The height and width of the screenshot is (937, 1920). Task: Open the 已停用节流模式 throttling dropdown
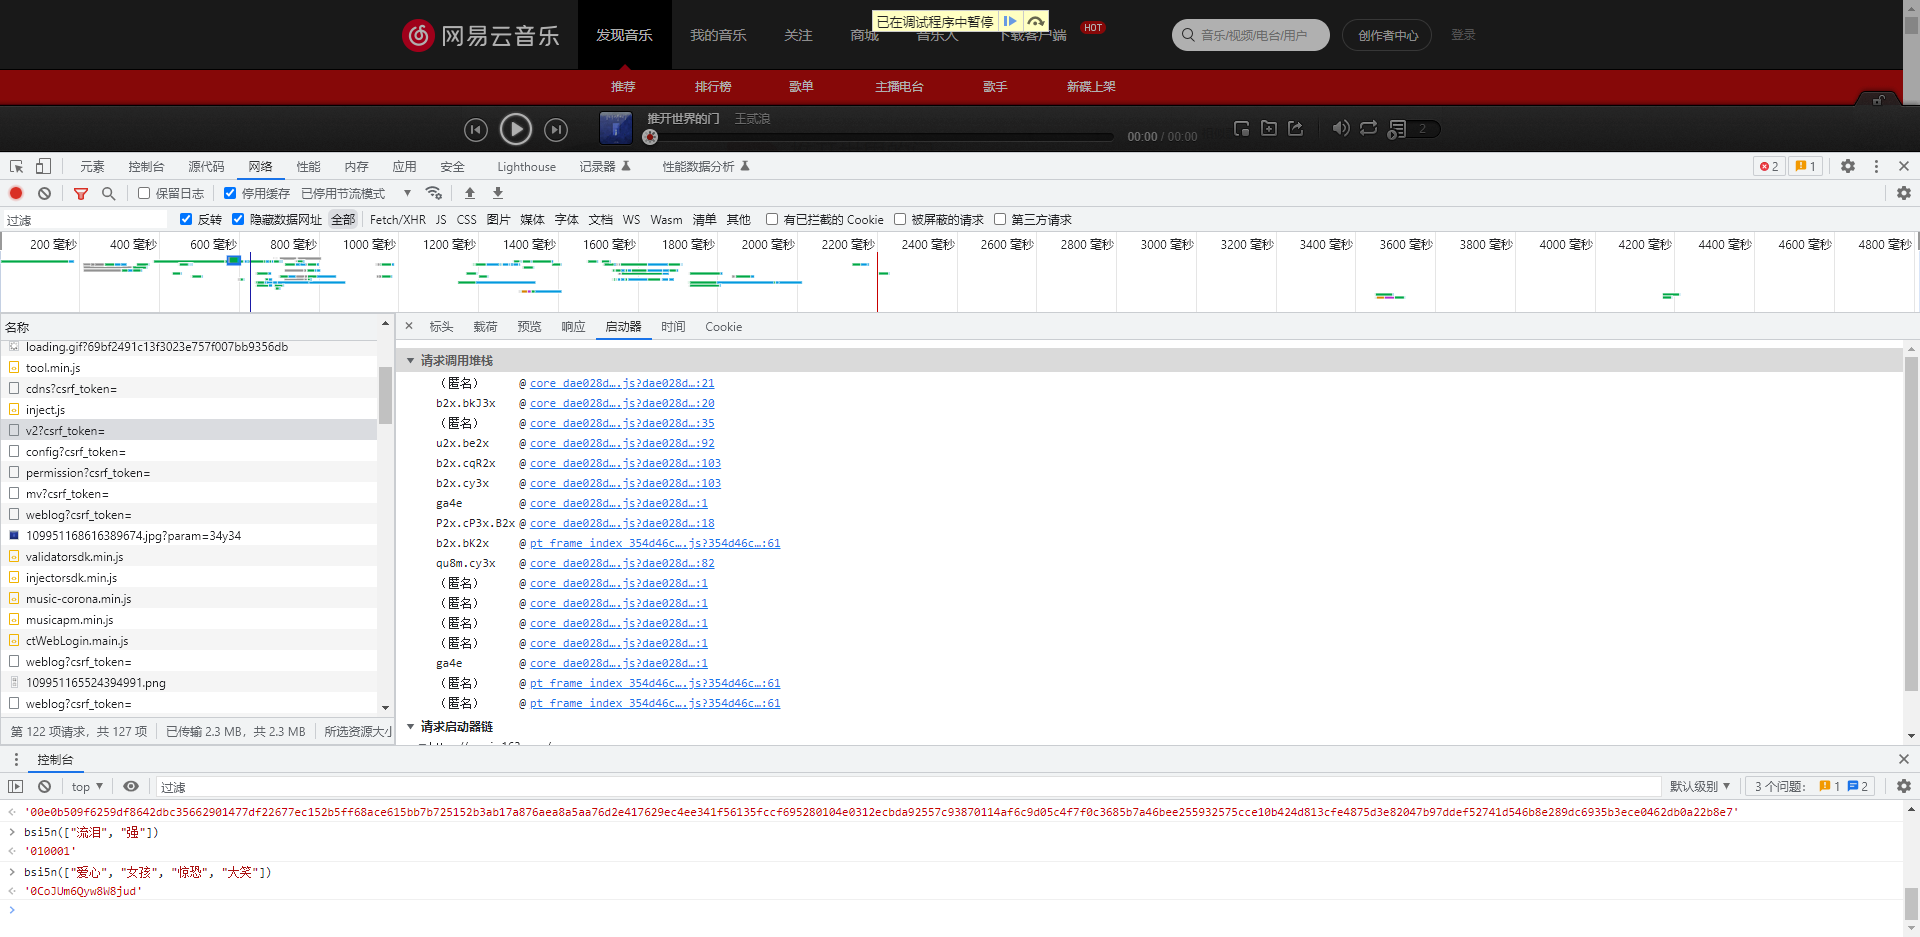click(356, 193)
